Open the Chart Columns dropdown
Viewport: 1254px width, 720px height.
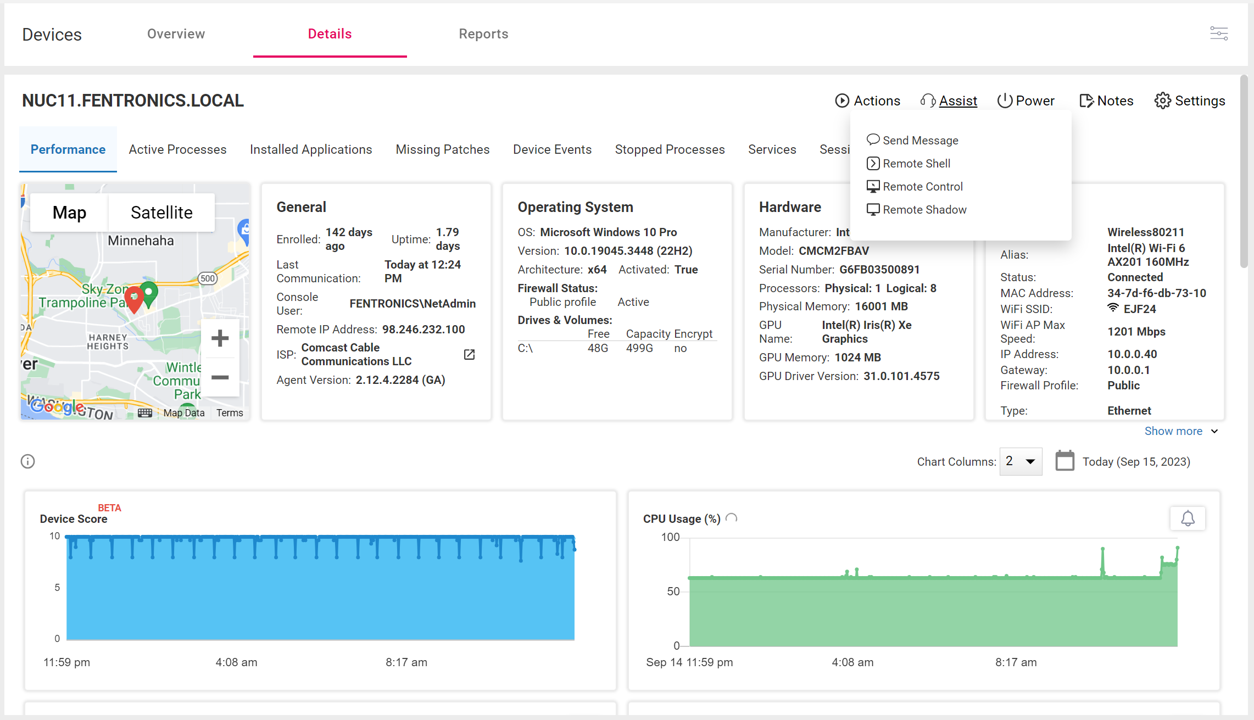point(1020,461)
